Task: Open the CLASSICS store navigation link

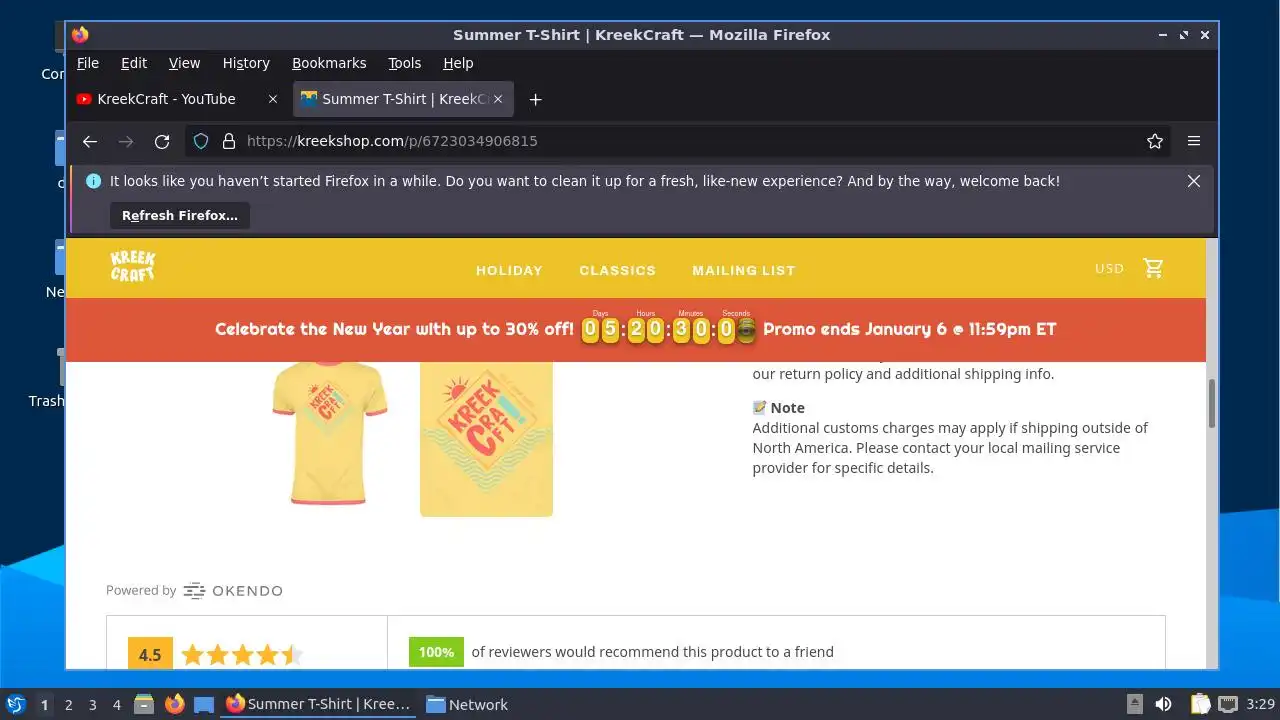Action: [x=618, y=270]
